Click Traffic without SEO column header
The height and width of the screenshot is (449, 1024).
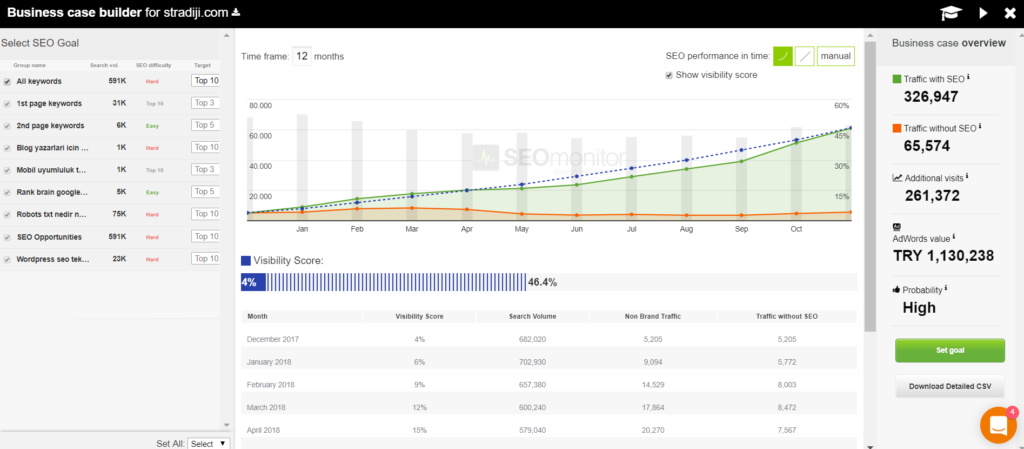pos(787,316)
